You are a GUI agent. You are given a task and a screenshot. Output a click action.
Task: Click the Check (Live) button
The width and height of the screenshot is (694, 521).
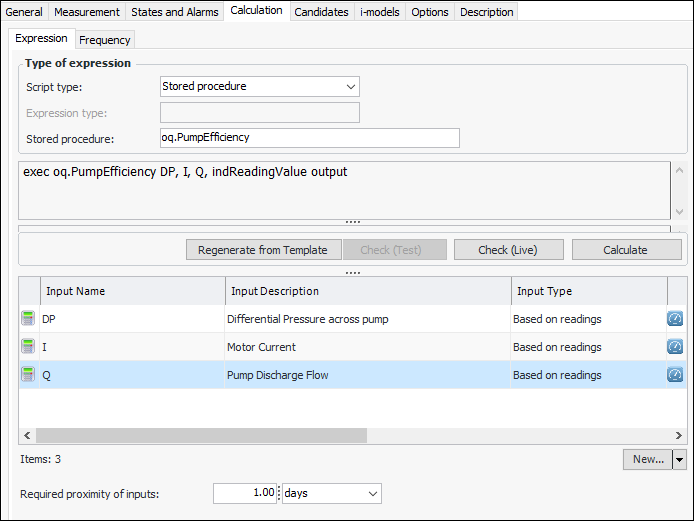point(508,250)
